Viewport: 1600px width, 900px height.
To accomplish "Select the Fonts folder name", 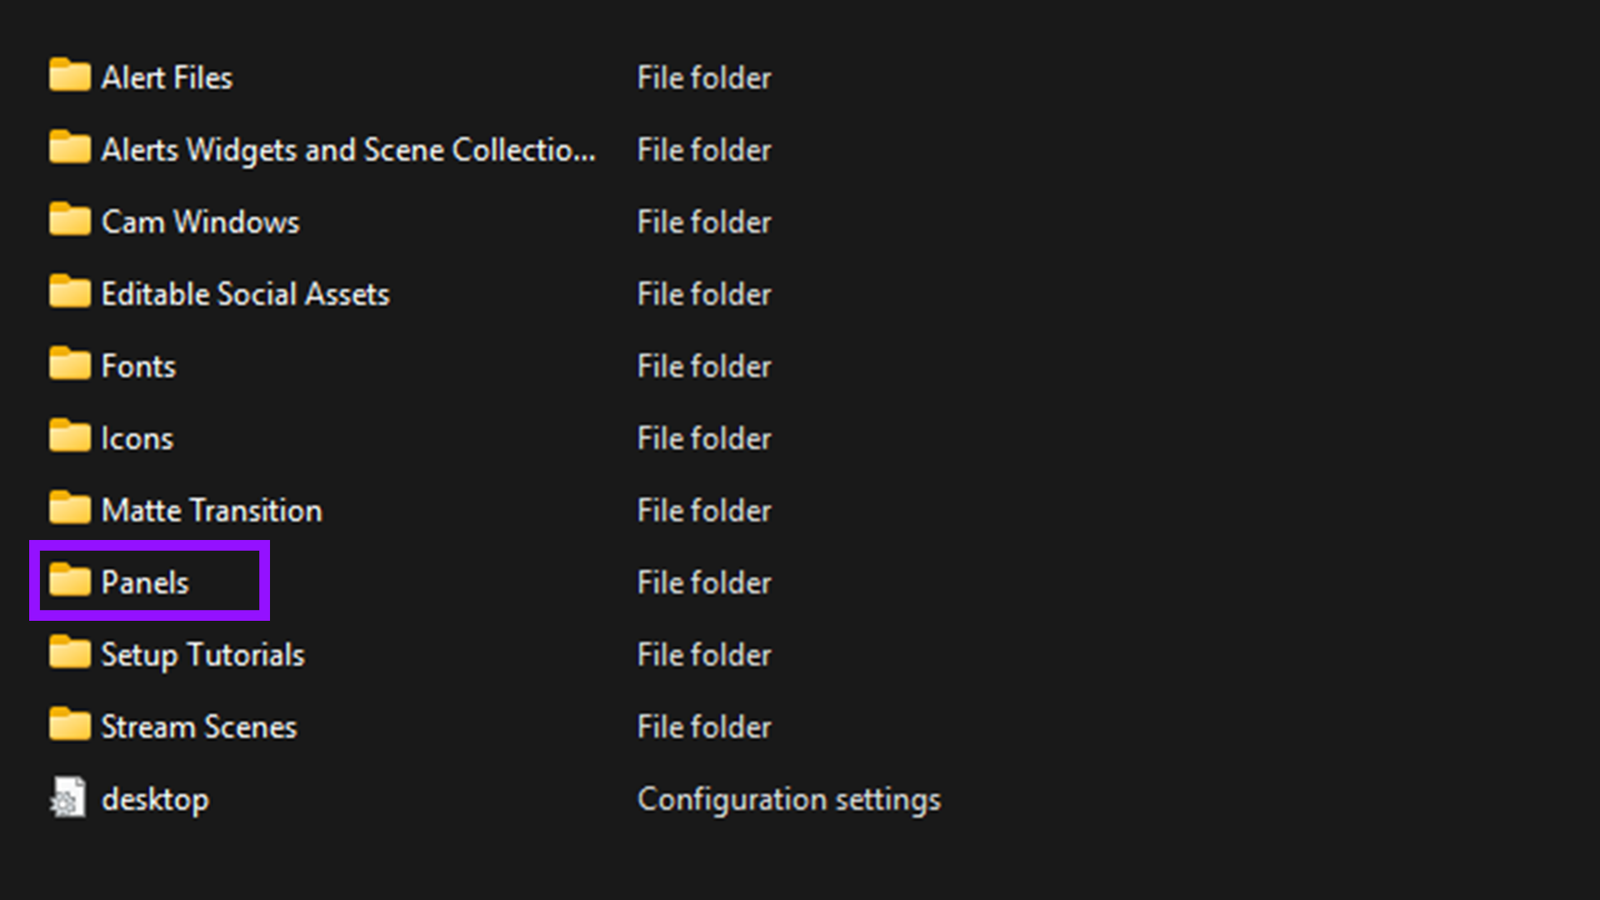I will click(x=139, y=365).
